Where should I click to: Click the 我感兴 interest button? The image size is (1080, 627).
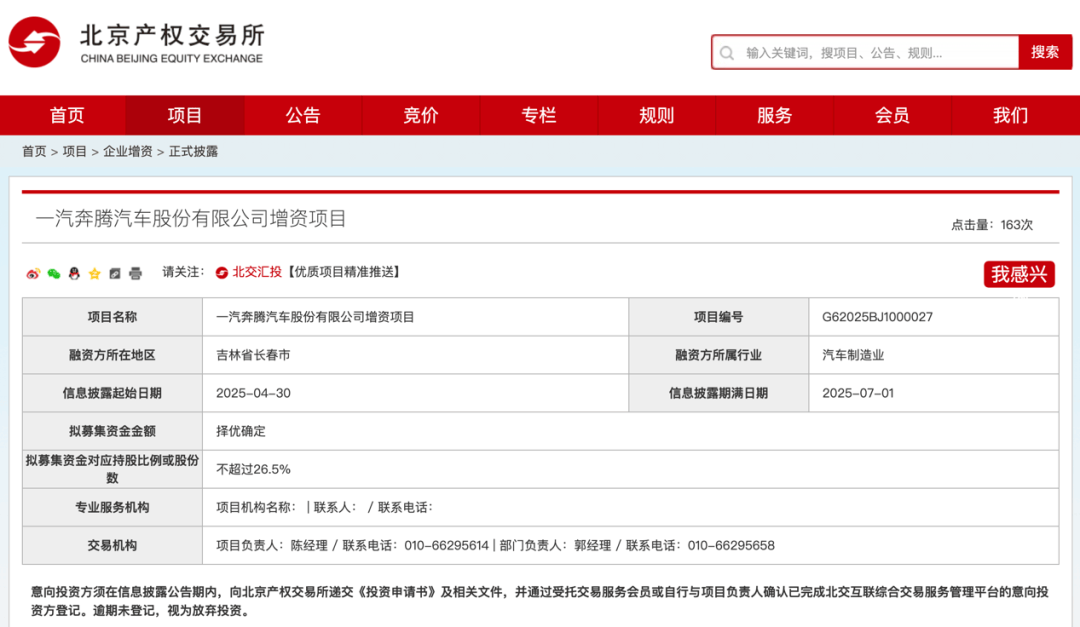point(1019,274)
